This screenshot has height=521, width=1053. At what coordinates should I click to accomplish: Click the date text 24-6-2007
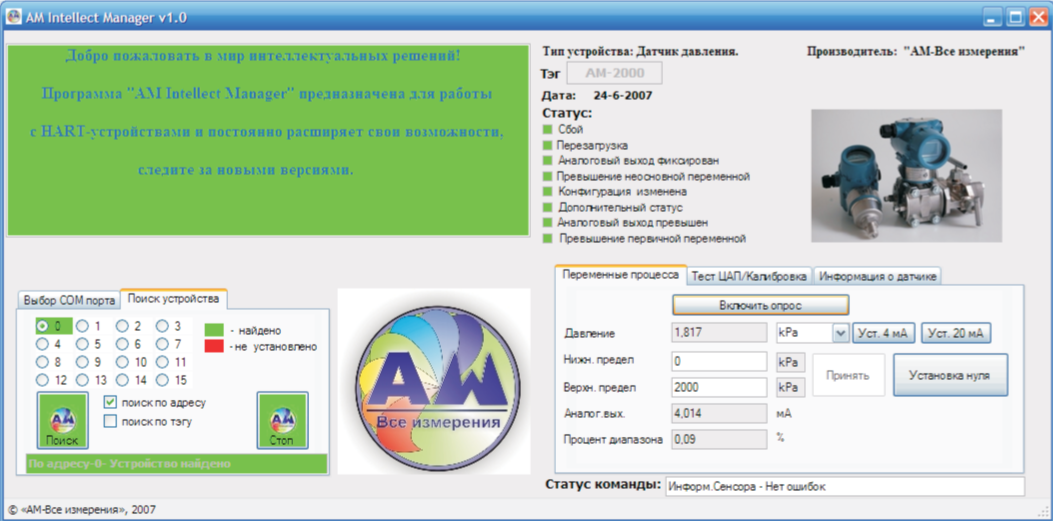pyautogui.click(x=623, y=95)
